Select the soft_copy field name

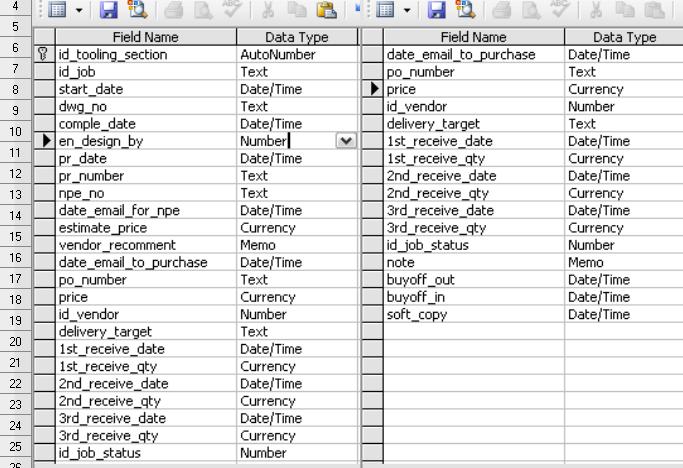pos(416,315)
